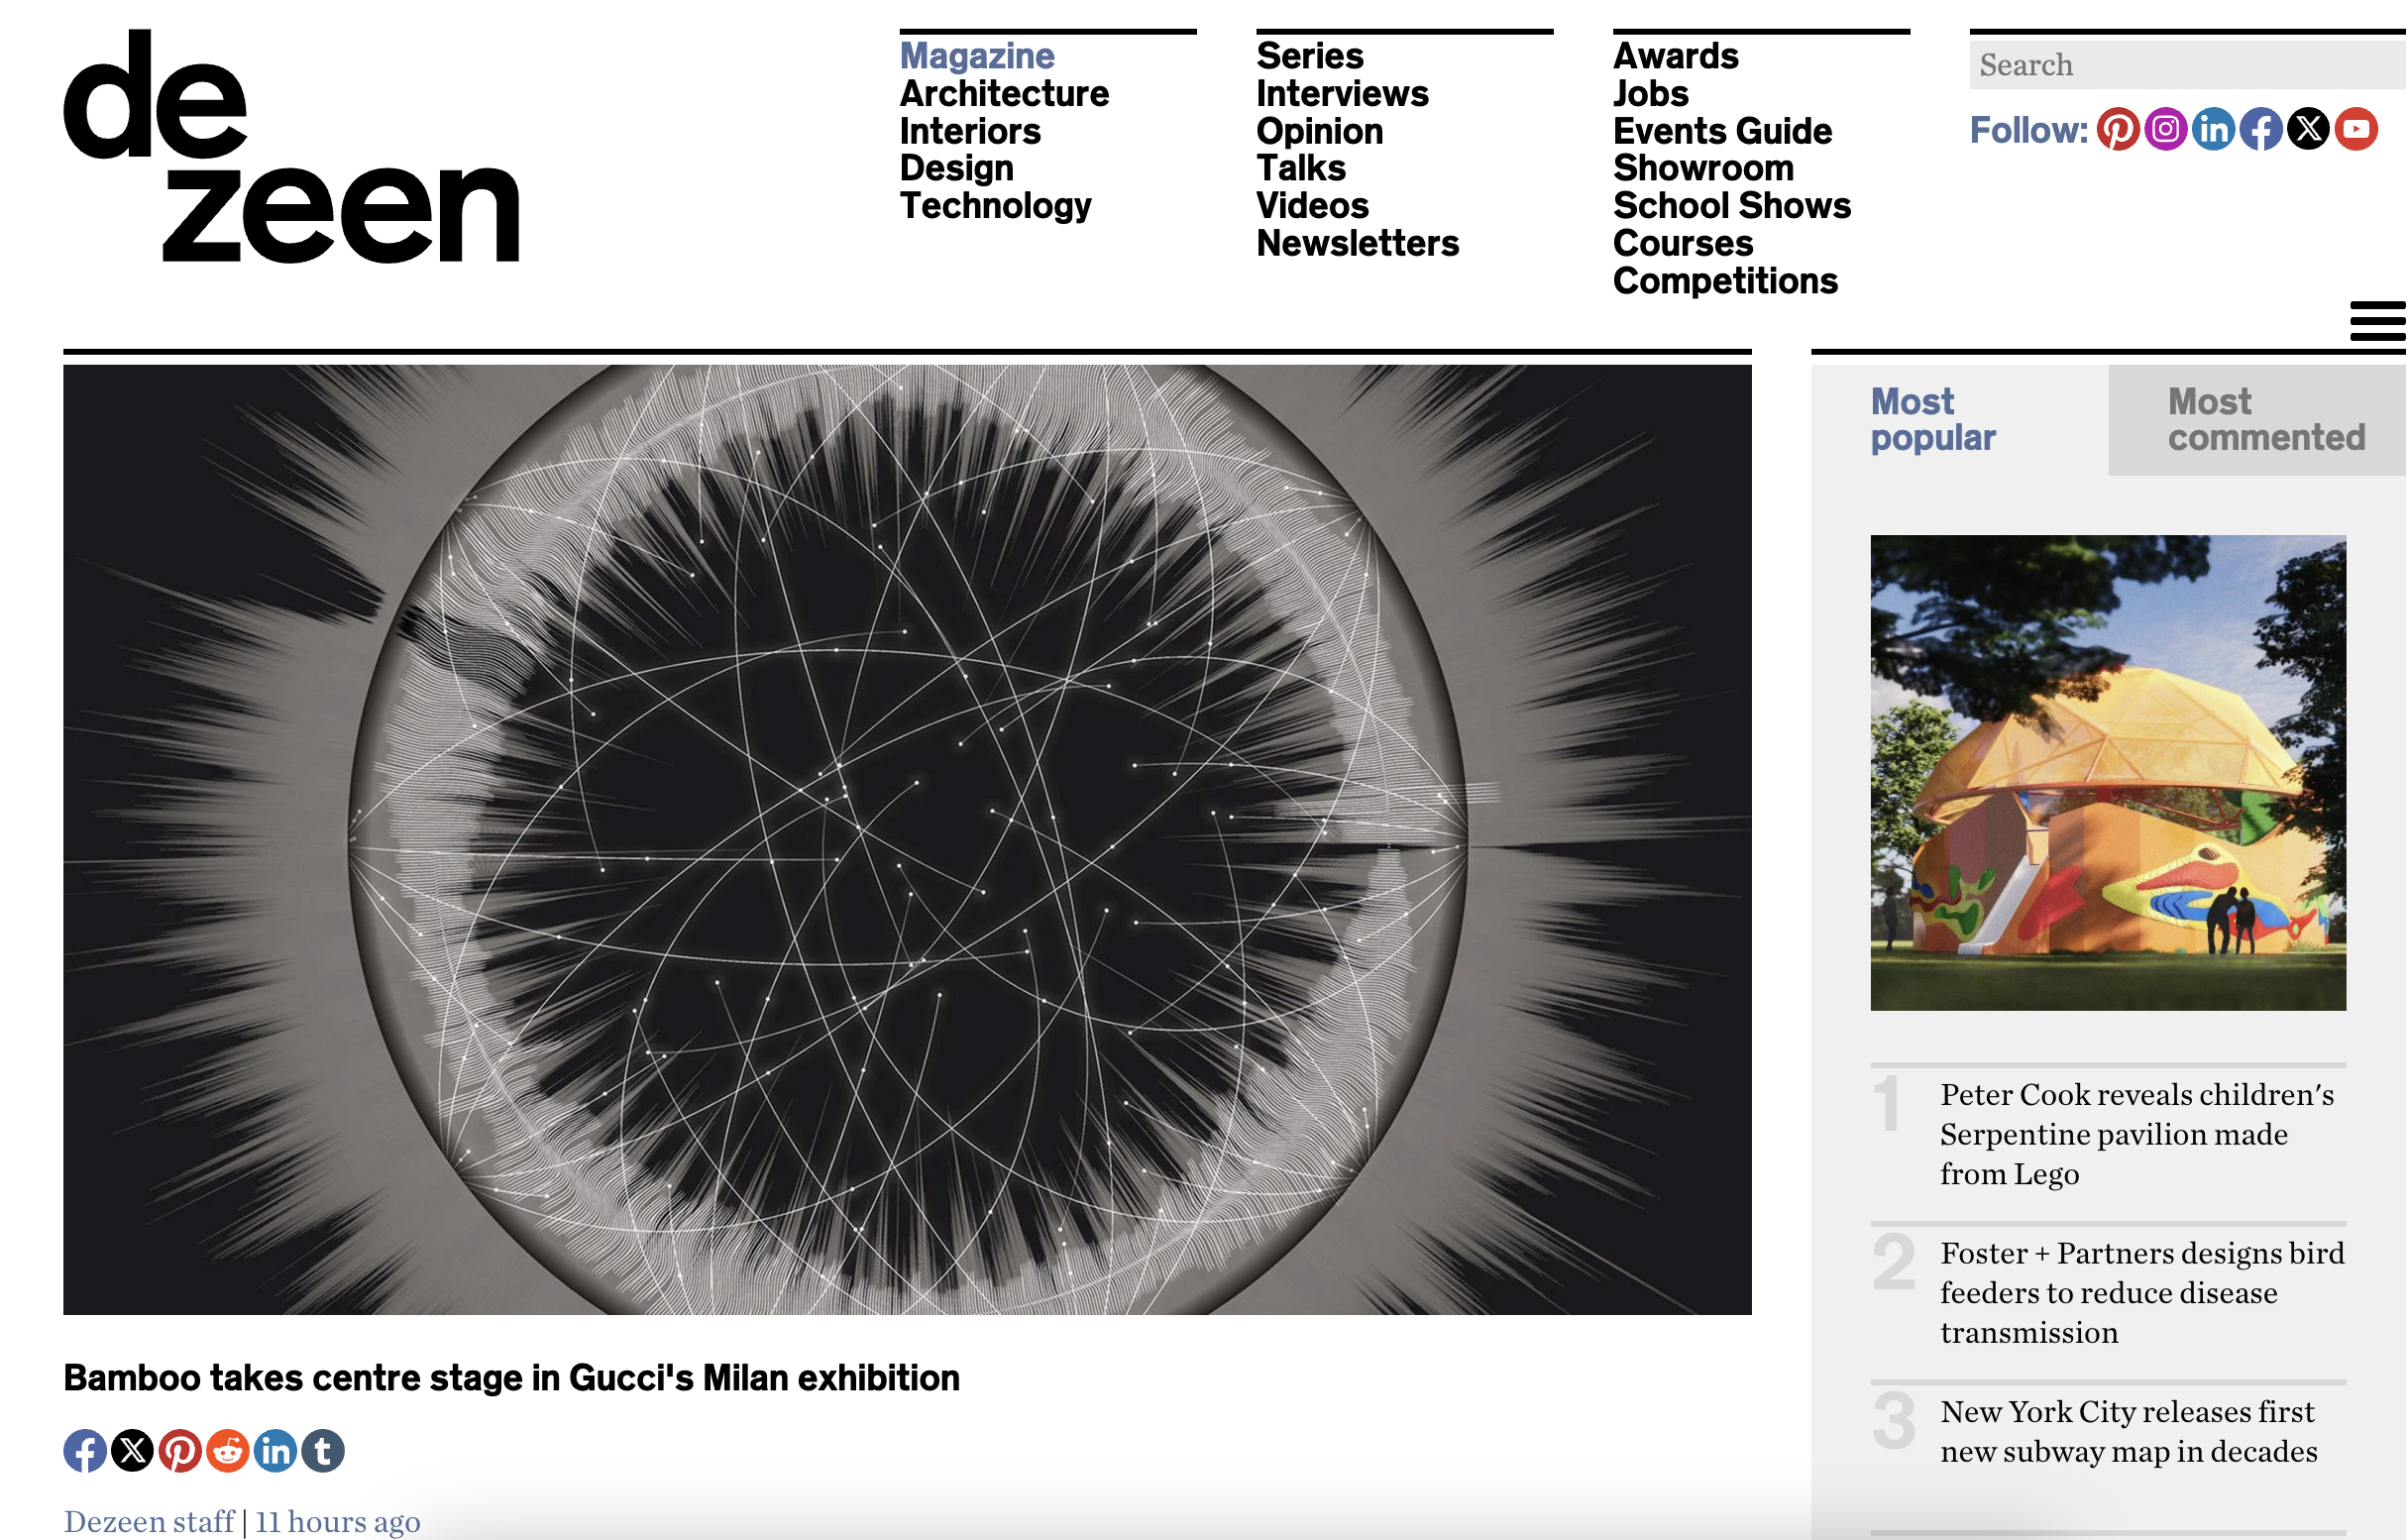Share the Gucci article on Reddit
Viewport: 2407px width, 1540px height.
228,1451
